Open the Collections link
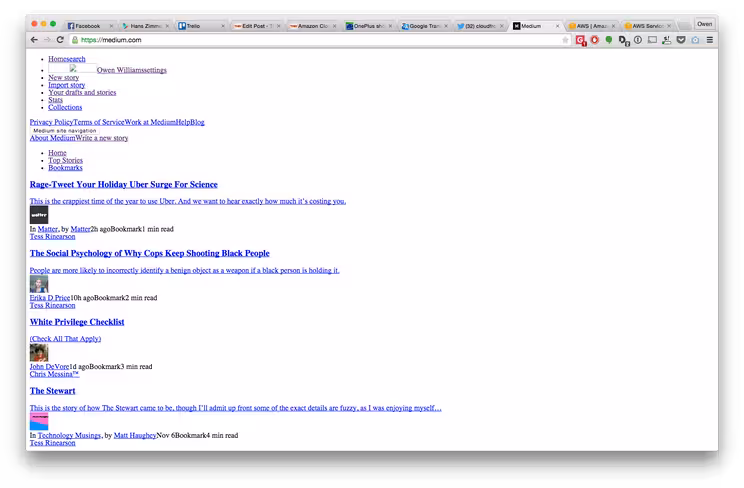 [x=65, y=107]
